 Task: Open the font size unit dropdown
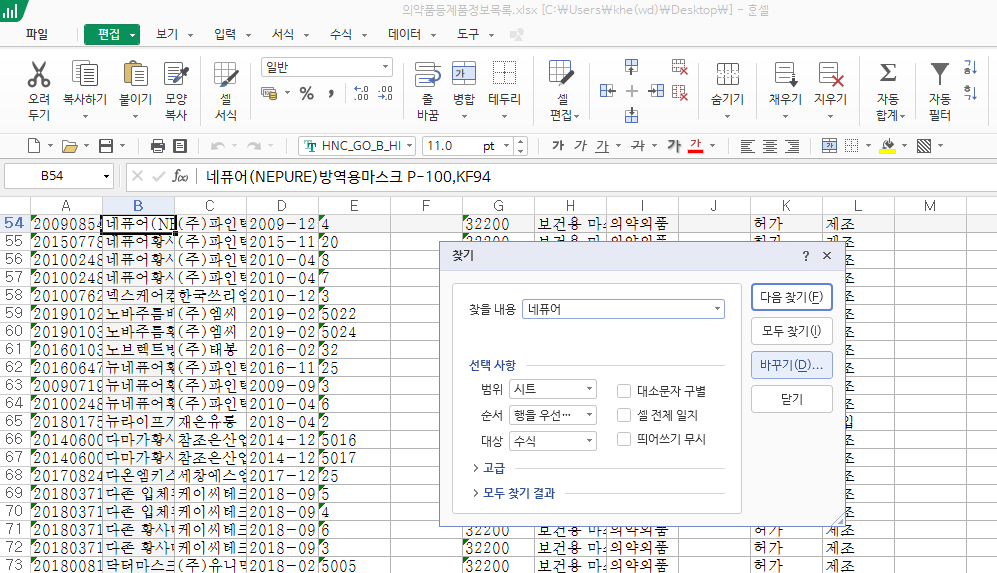click(x=506, y=146)
